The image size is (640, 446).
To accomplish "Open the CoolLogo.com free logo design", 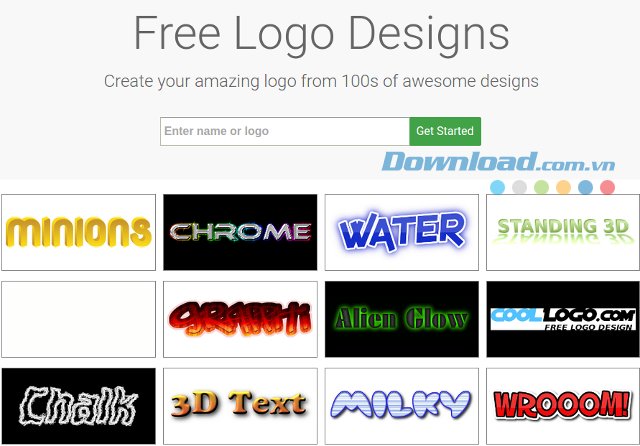I will pyautogui.click(x=563, y=319).
